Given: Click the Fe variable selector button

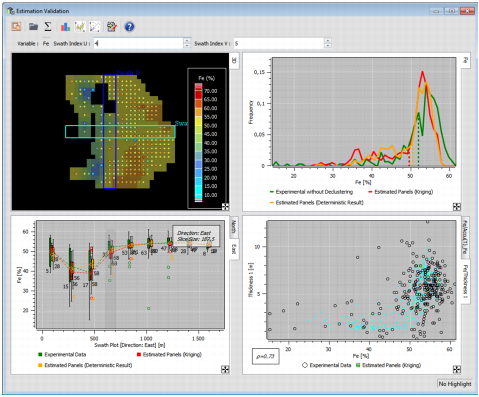Looking at the screenshot, I should (46, 43).
